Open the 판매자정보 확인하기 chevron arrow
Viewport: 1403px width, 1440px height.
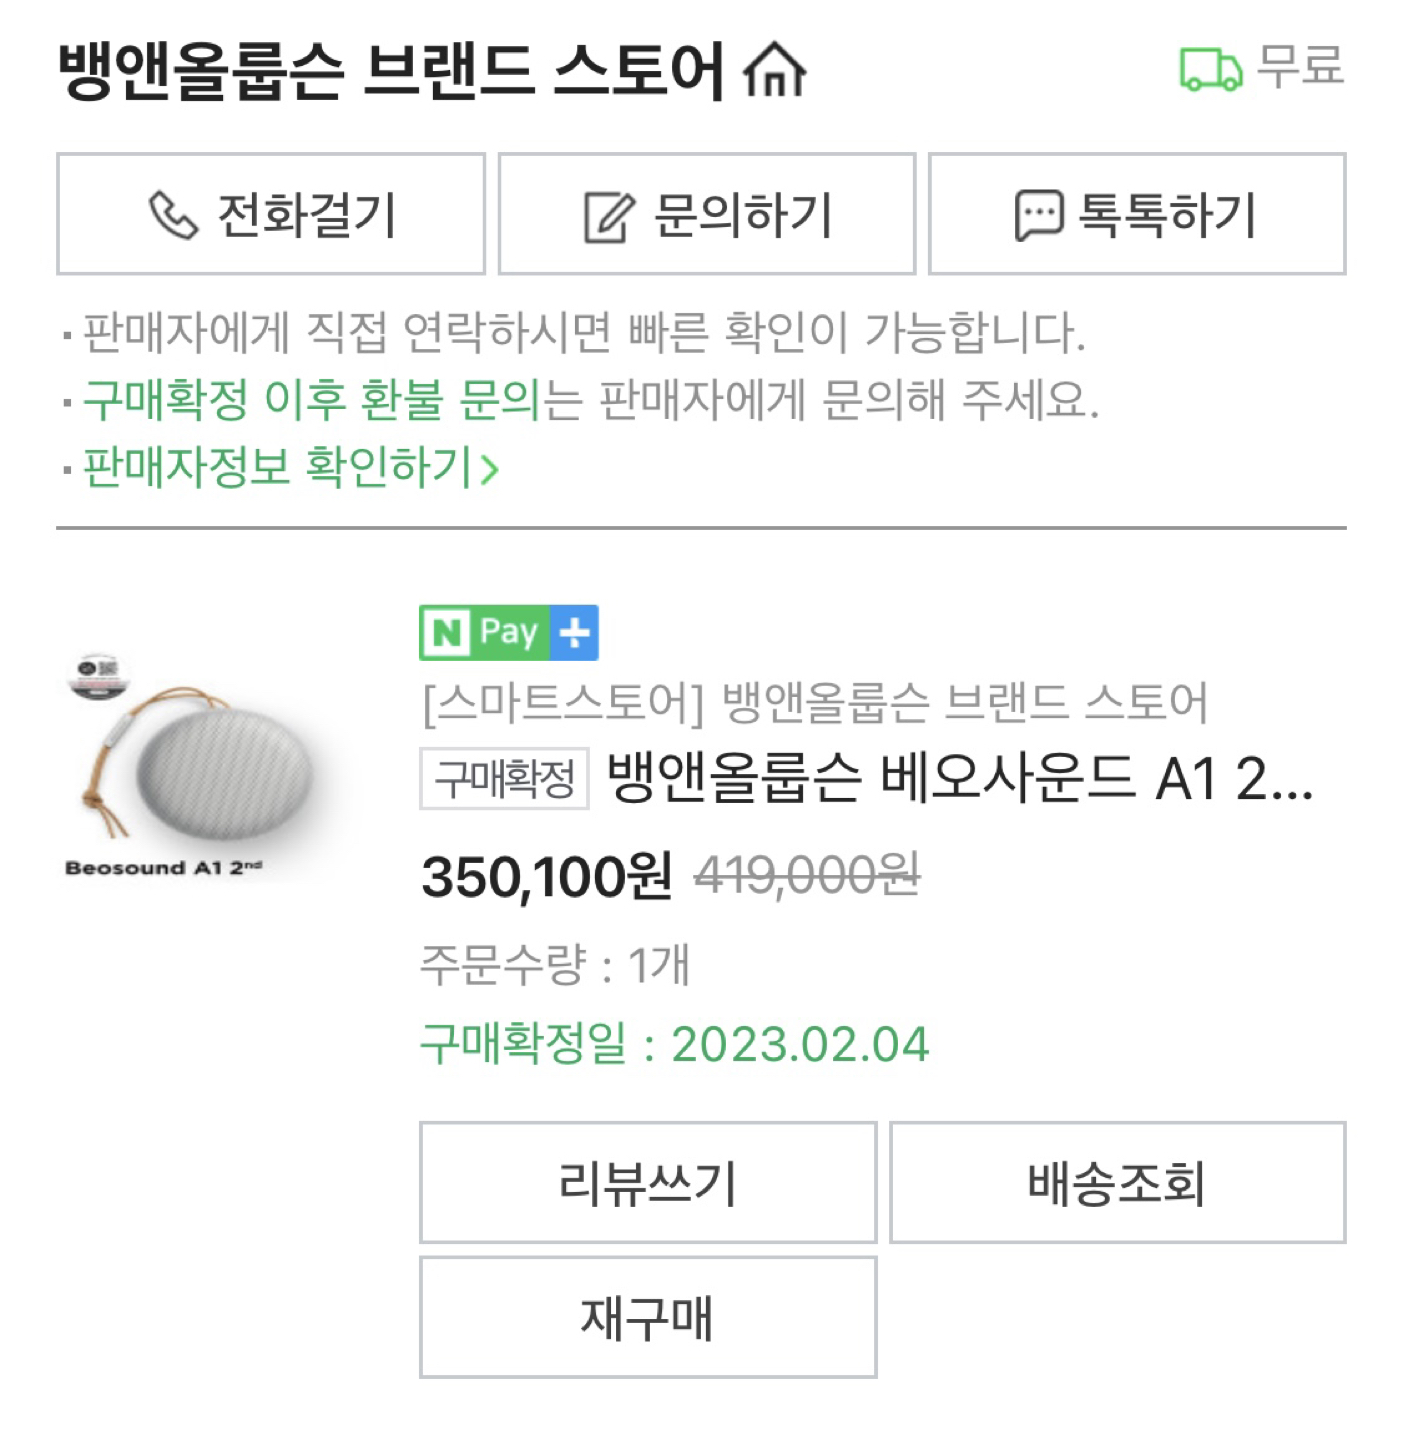click(x=488, y=468)
